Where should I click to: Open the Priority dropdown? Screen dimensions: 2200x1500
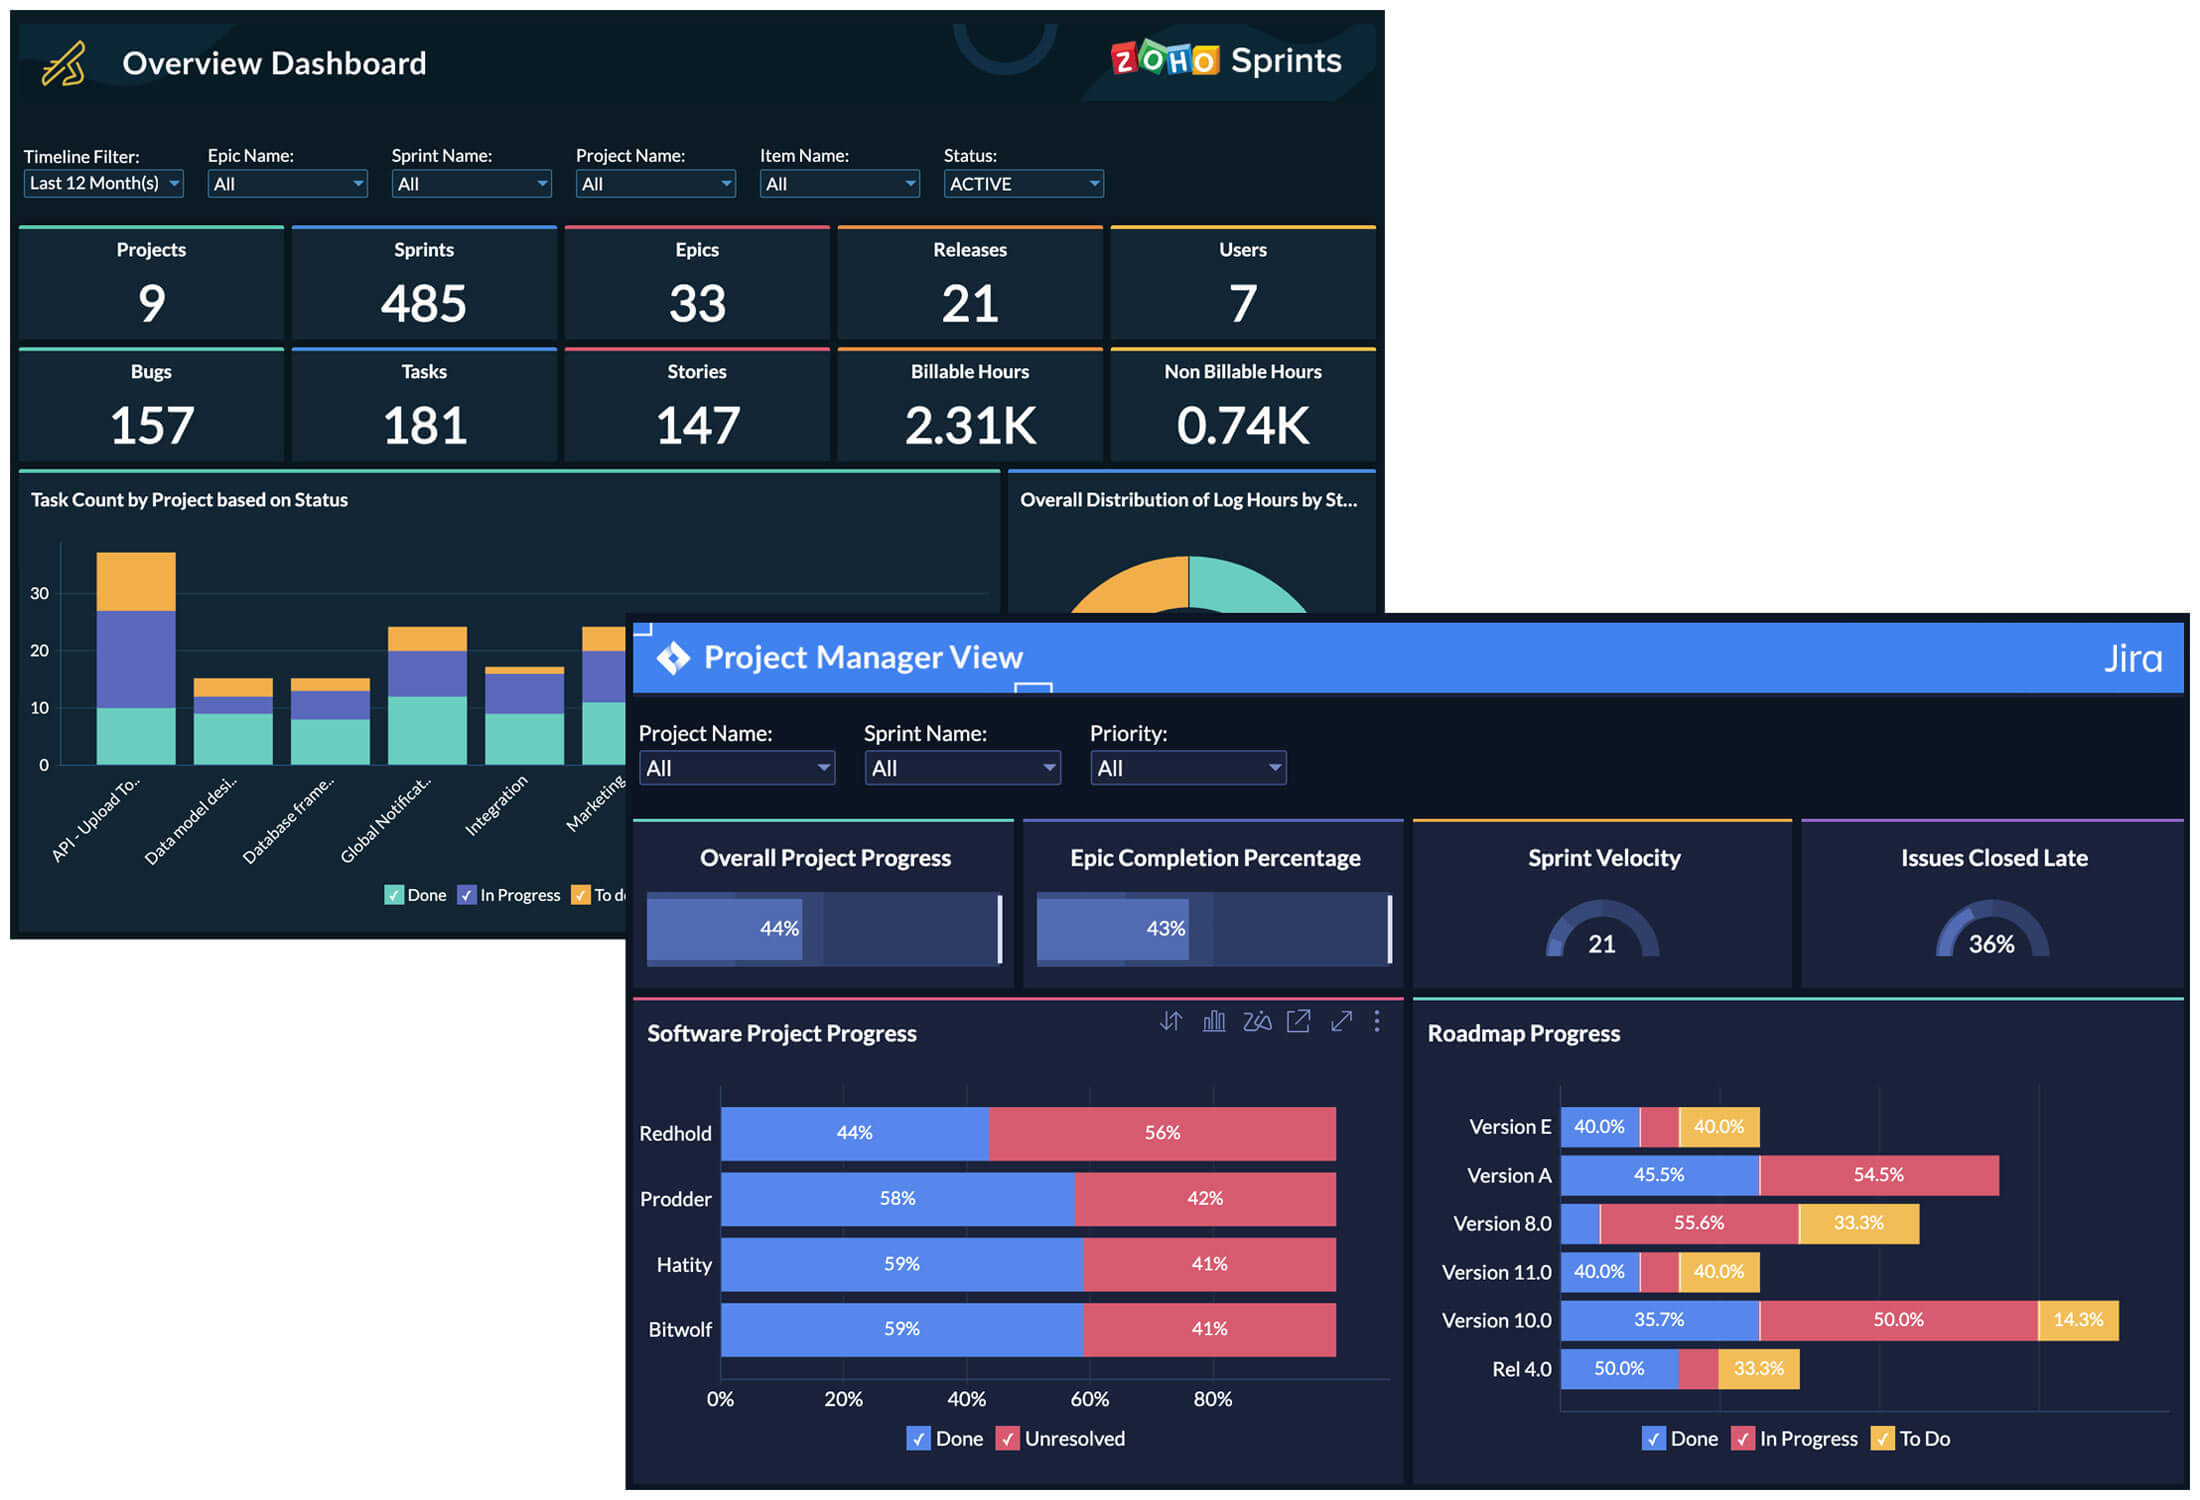[x=1188, y=767]
